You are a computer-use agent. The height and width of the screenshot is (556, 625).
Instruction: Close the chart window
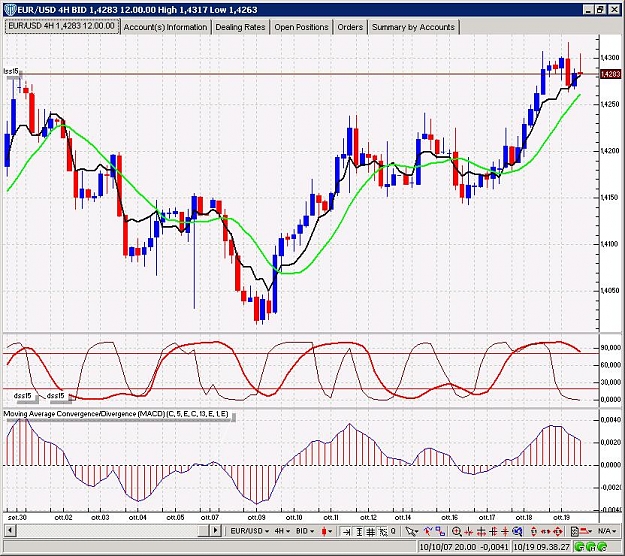(x=615, y=10)
